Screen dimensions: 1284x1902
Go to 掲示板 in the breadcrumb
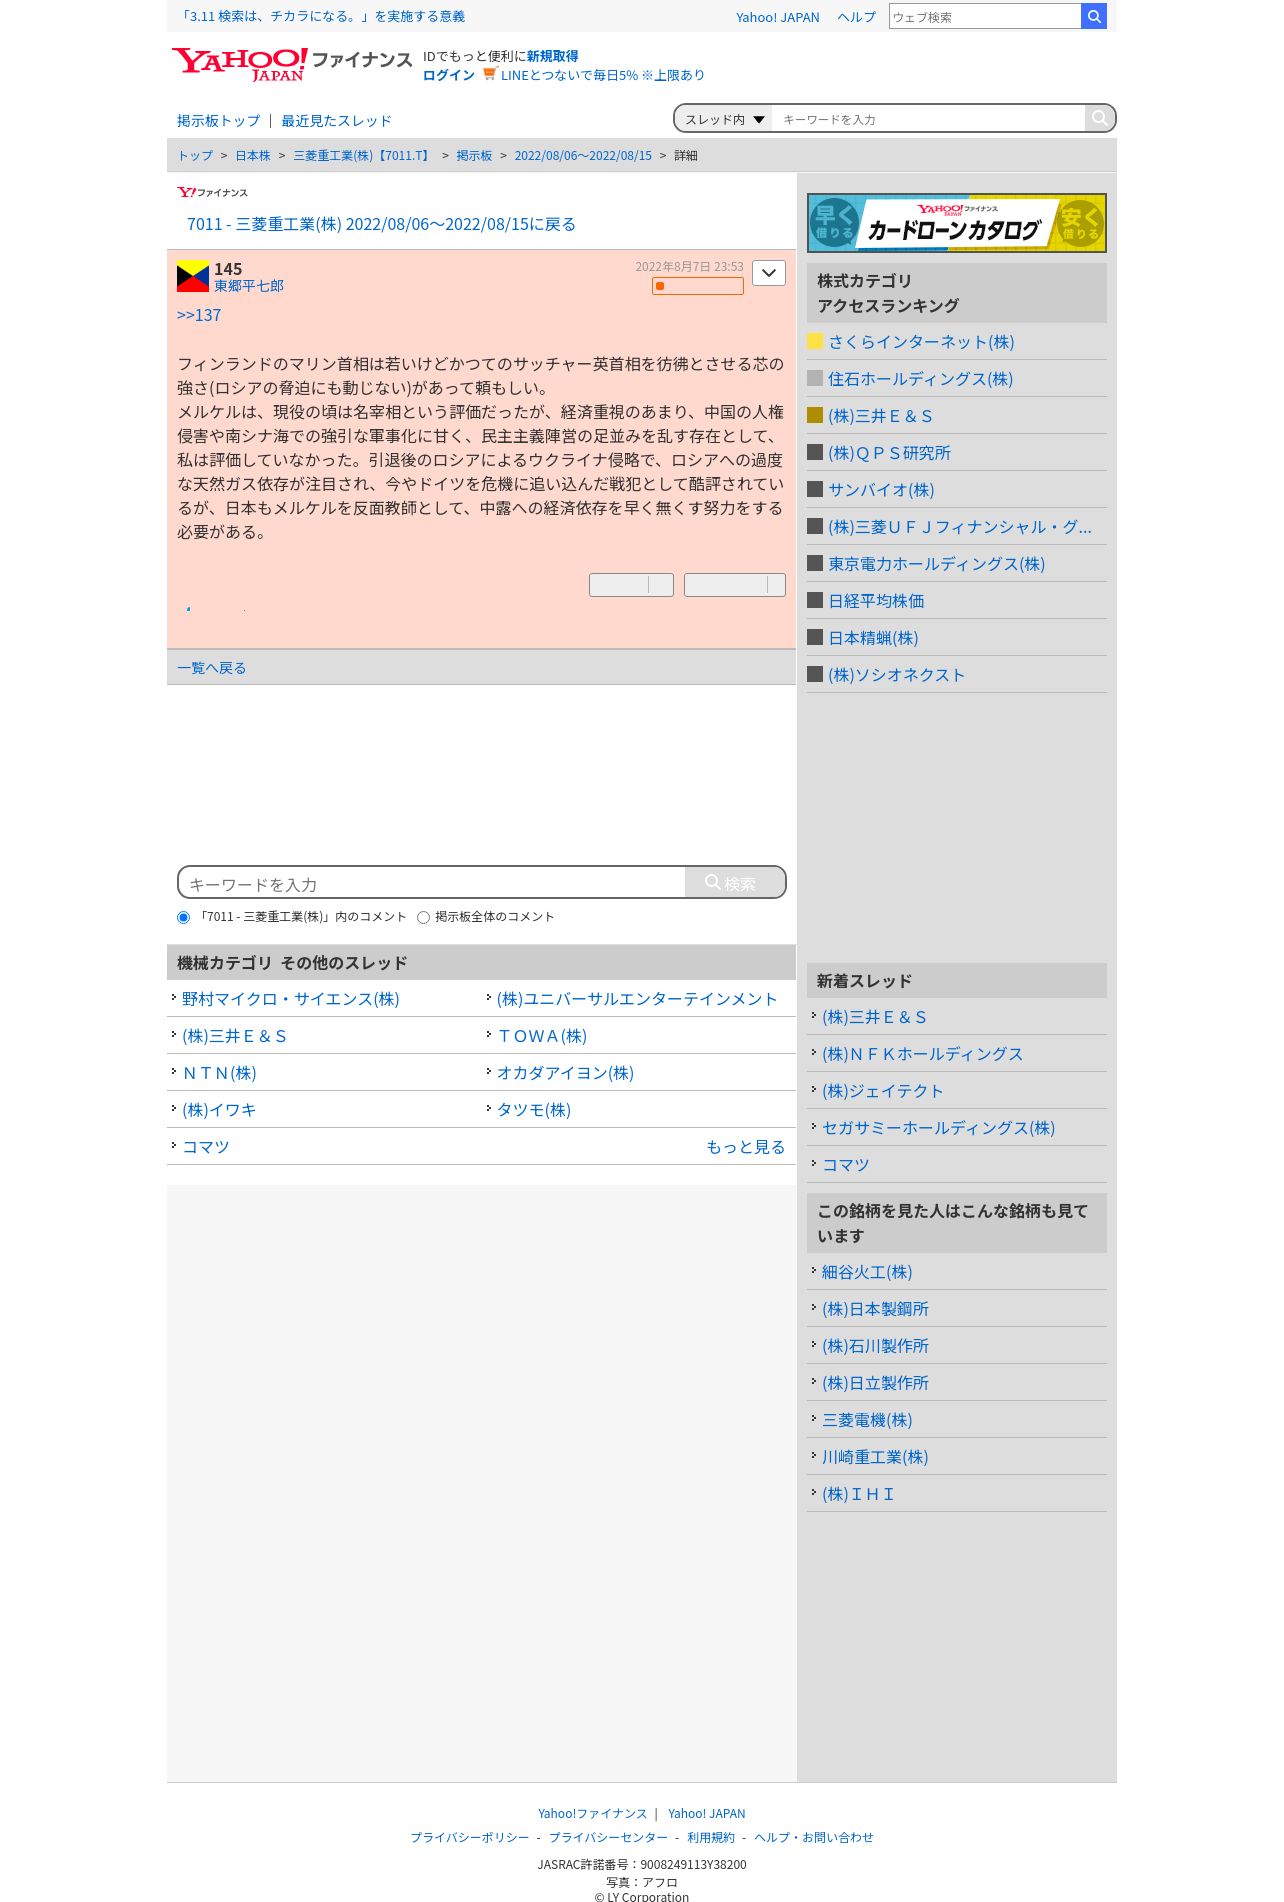[474, 156]
